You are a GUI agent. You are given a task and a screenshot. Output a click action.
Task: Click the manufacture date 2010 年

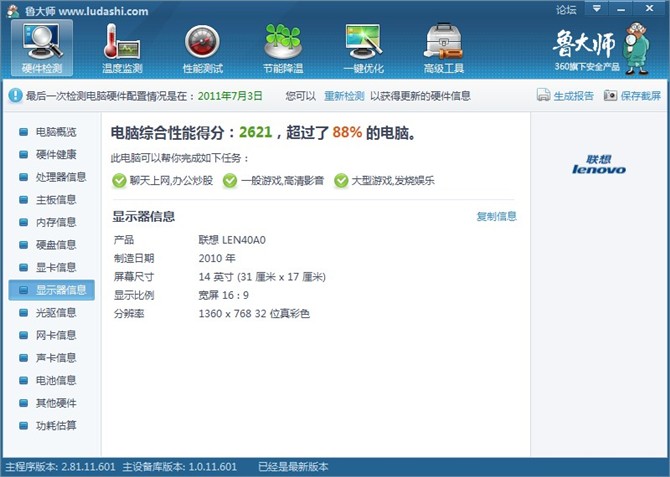(x=217, y=258)
